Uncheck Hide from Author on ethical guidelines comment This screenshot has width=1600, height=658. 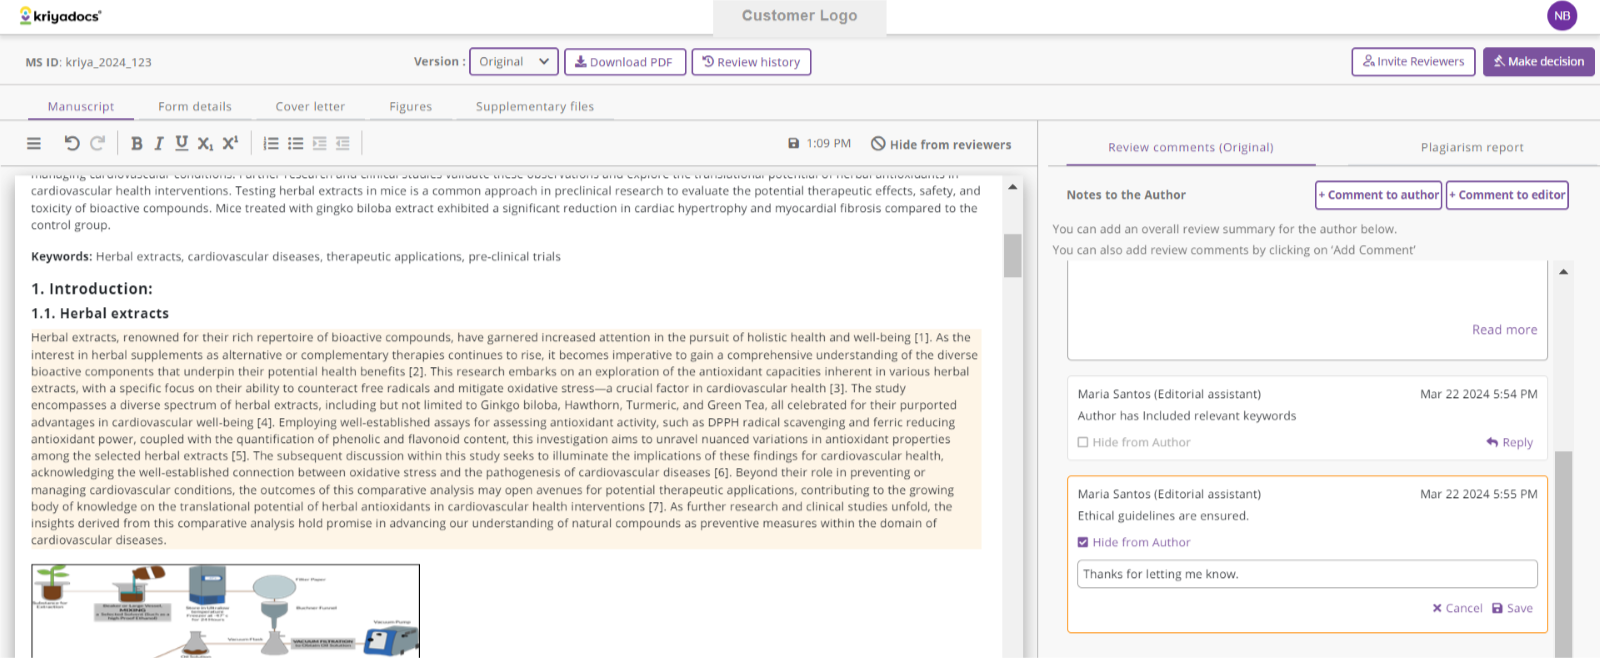tap(1083, 542)
